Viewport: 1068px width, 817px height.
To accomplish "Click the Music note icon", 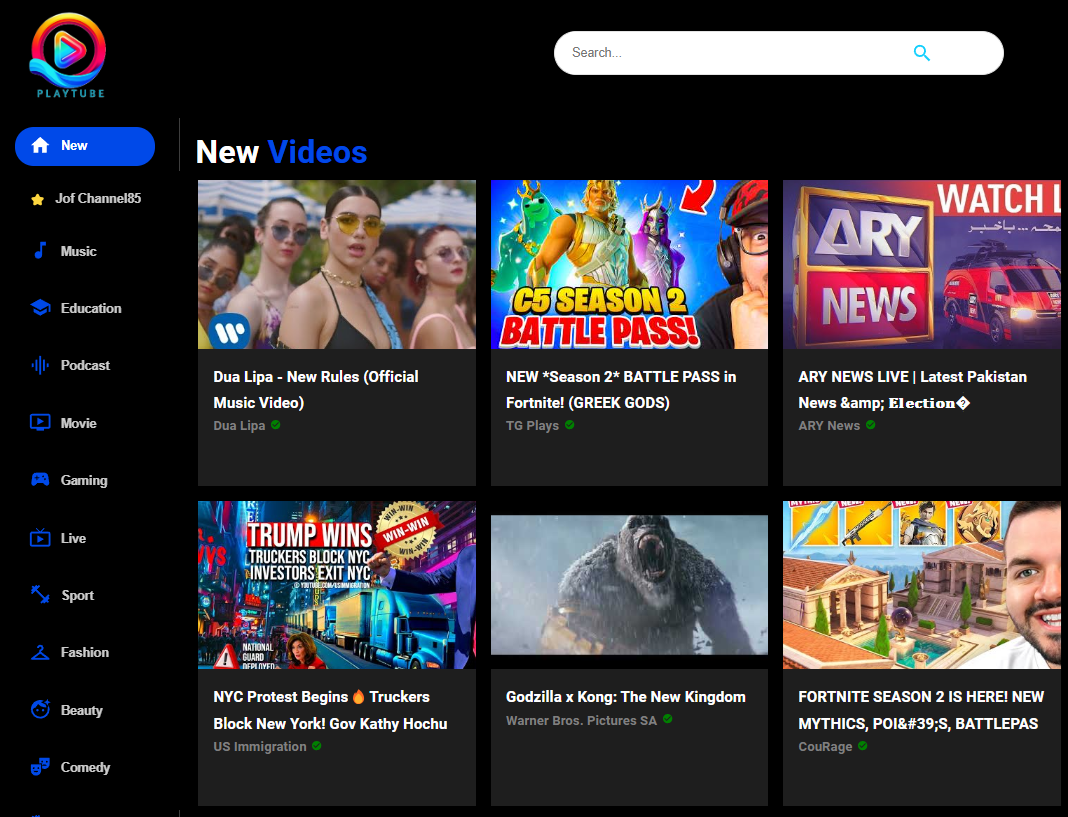I will coord(40,251).
